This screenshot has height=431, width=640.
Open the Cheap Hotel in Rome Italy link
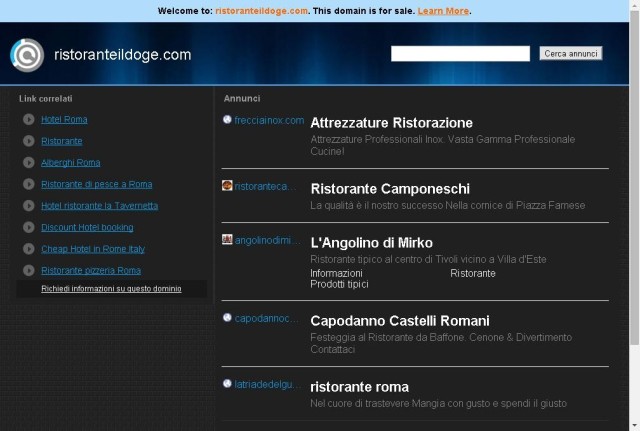(x=93, y=249)
